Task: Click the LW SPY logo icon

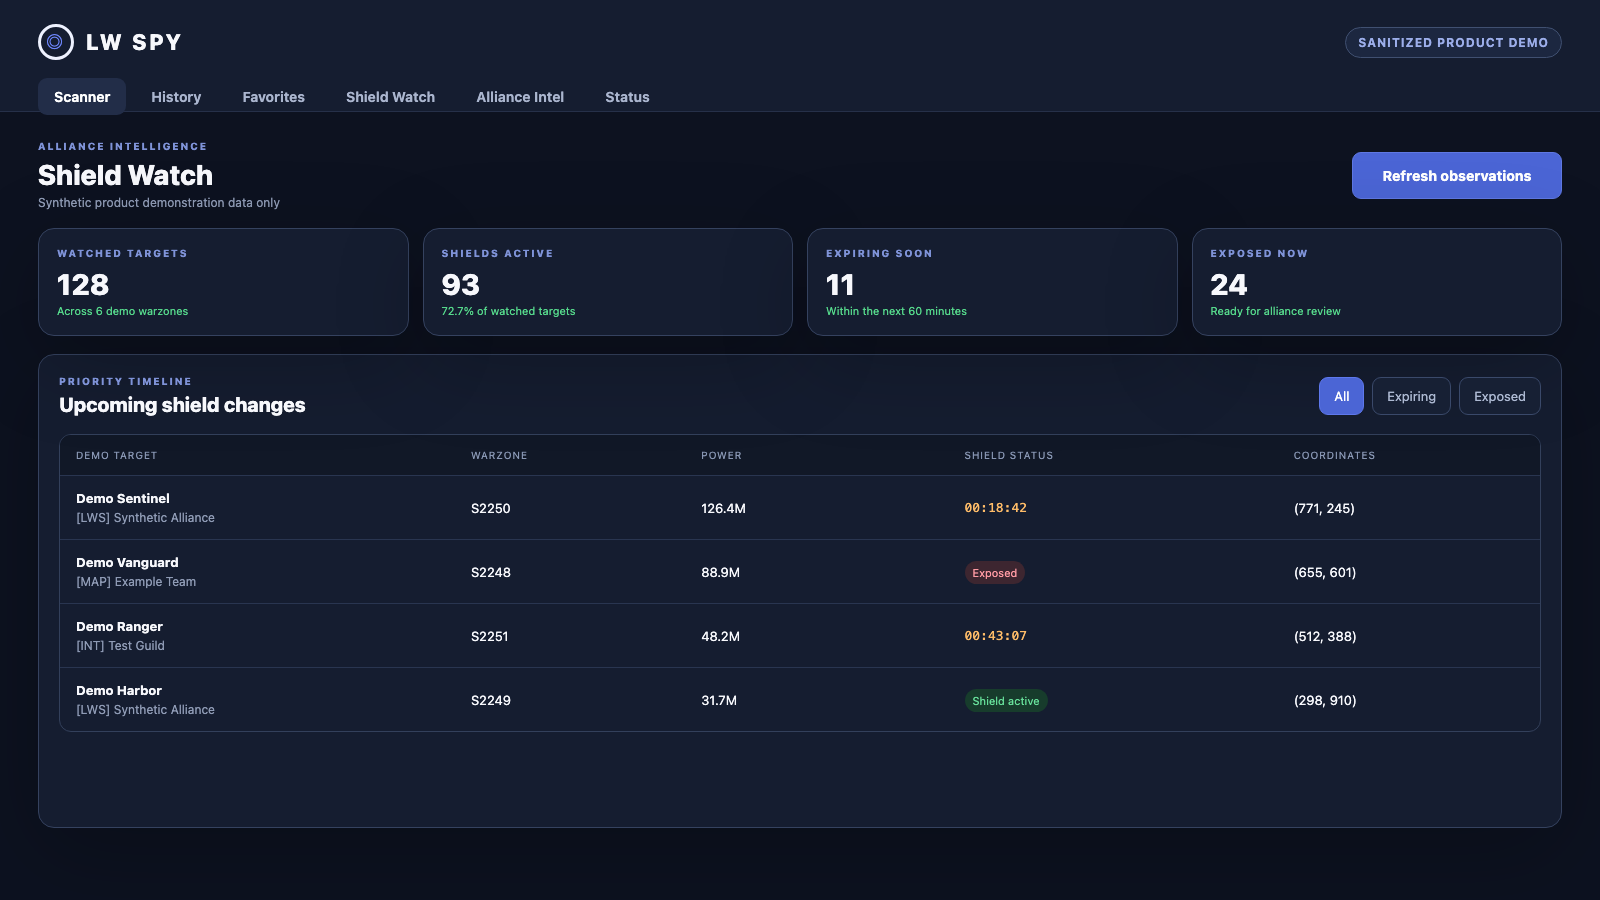Action: pos(56,42)
